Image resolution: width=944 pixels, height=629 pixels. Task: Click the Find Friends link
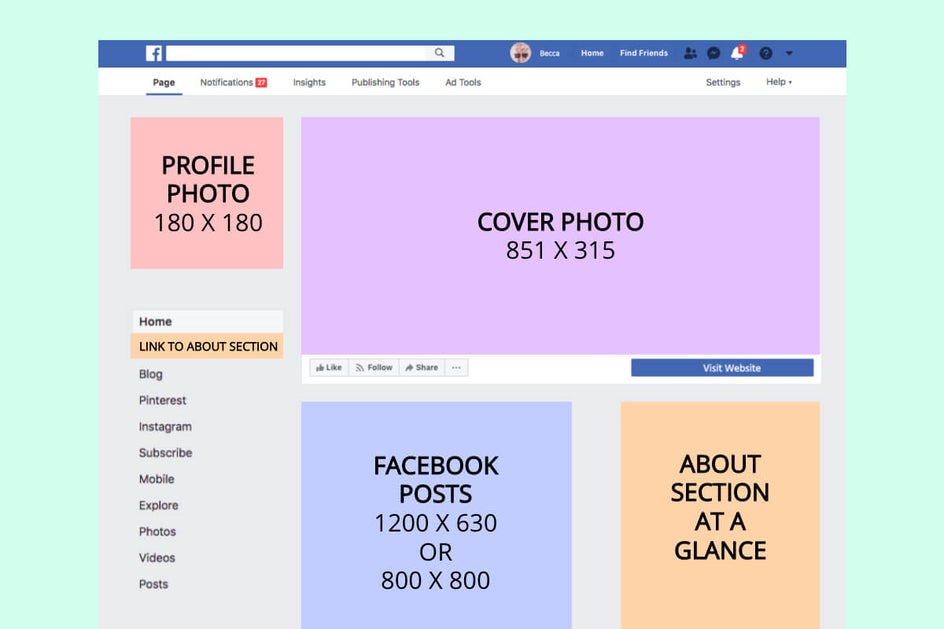coord(643,53)
